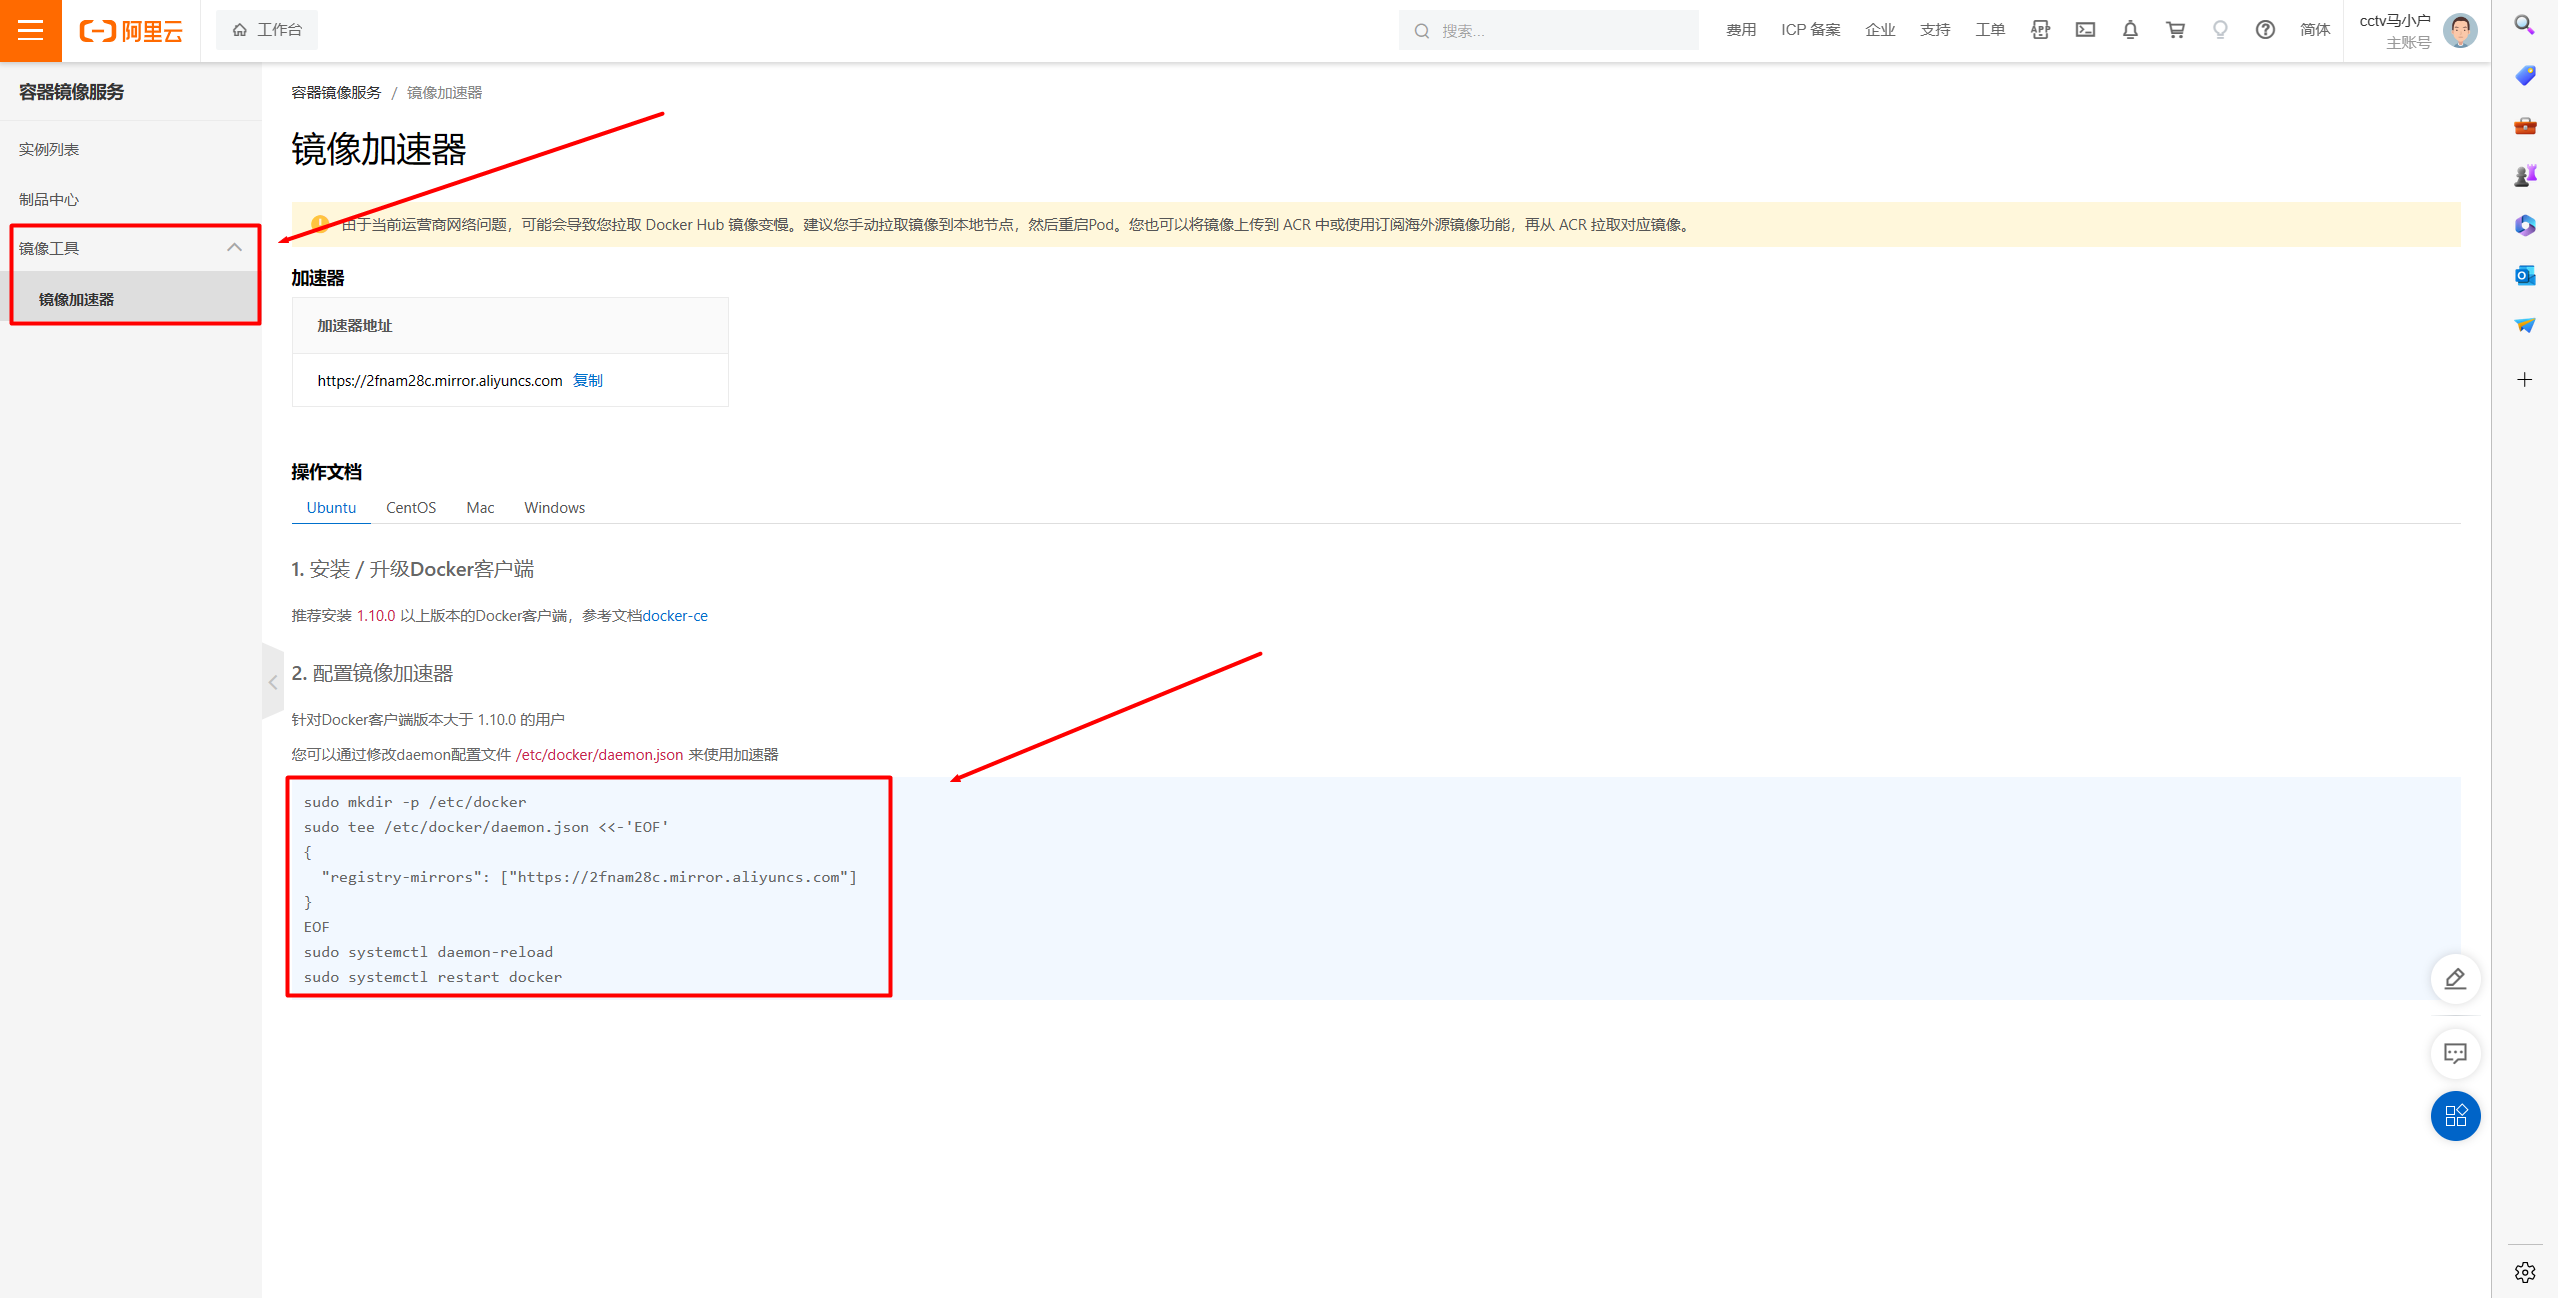Switch language via 简体 selector
The height and width of the screenshot is (1298, 2558).
pos(2315,30)
